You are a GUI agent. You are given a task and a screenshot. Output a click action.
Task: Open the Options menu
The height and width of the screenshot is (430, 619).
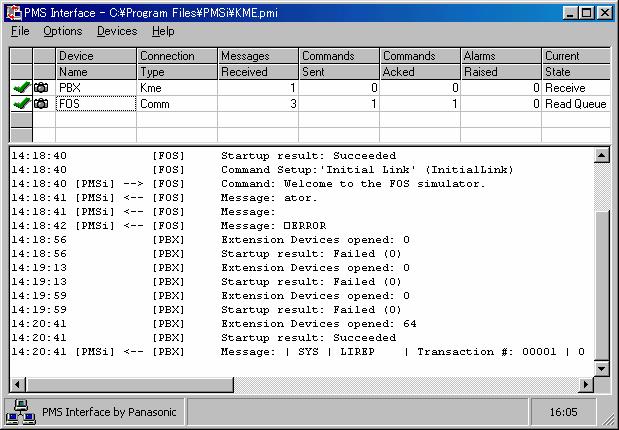[x=63, y=31]
